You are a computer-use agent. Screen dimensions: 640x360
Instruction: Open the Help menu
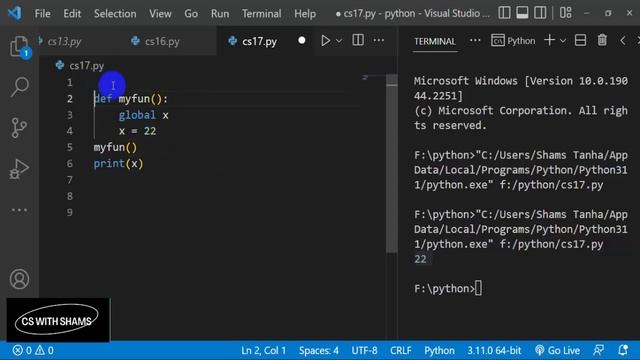pos(305,13)
